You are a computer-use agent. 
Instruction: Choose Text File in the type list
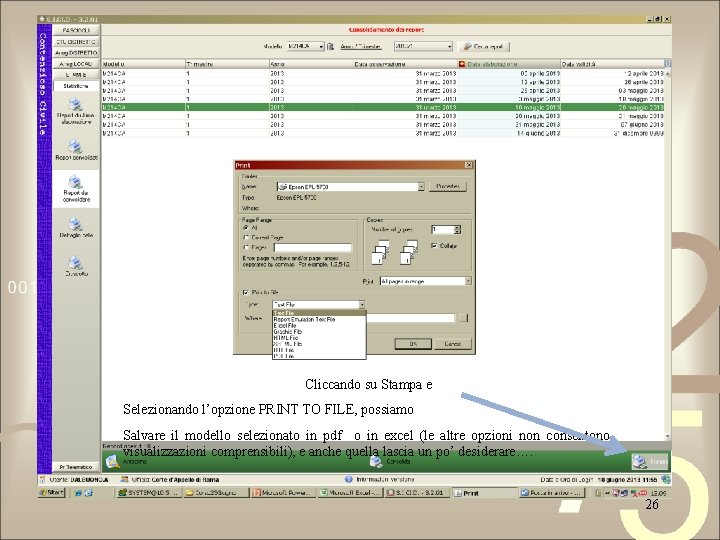click(x=319, y=313)
